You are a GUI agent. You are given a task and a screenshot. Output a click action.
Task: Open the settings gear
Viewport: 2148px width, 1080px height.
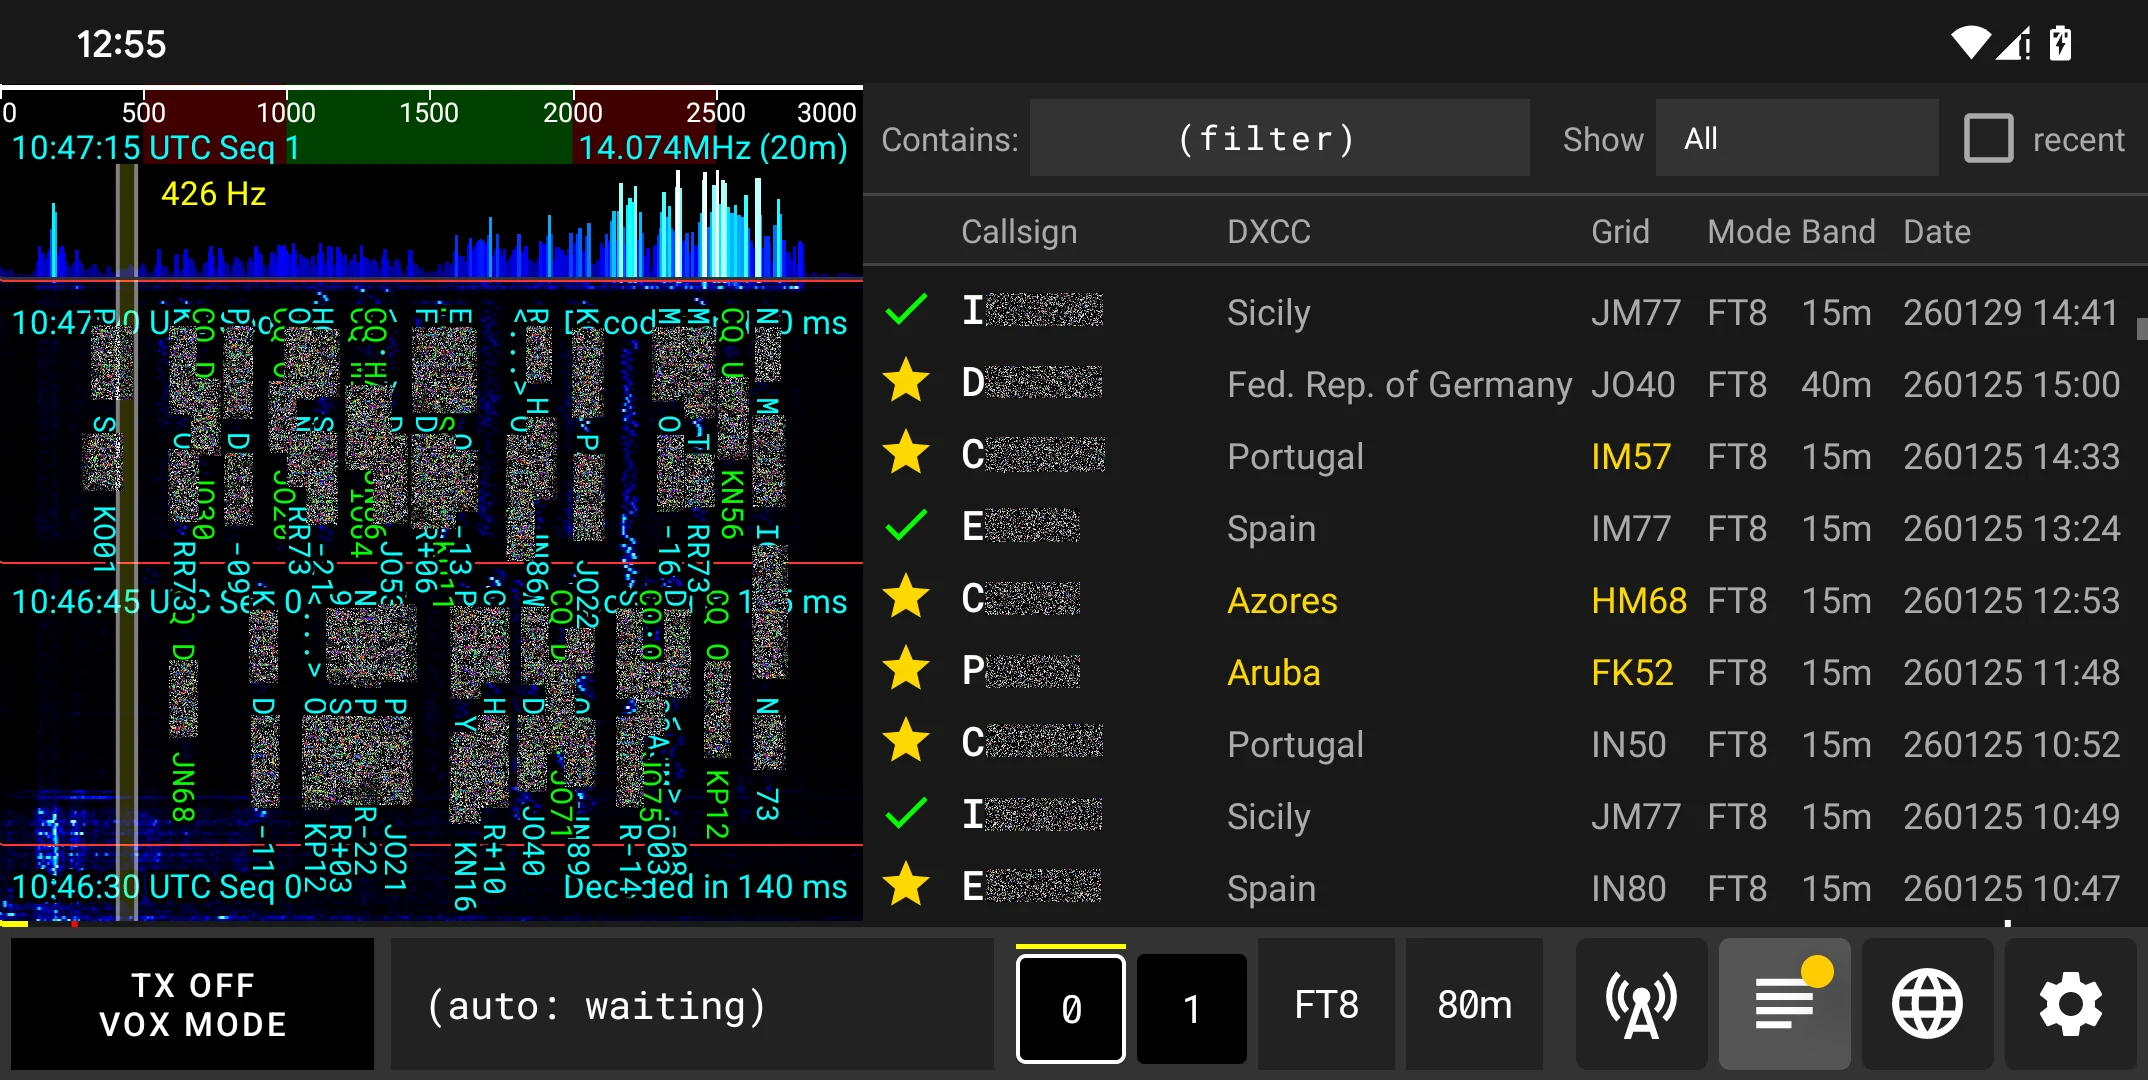[x=2070, y=1004]
